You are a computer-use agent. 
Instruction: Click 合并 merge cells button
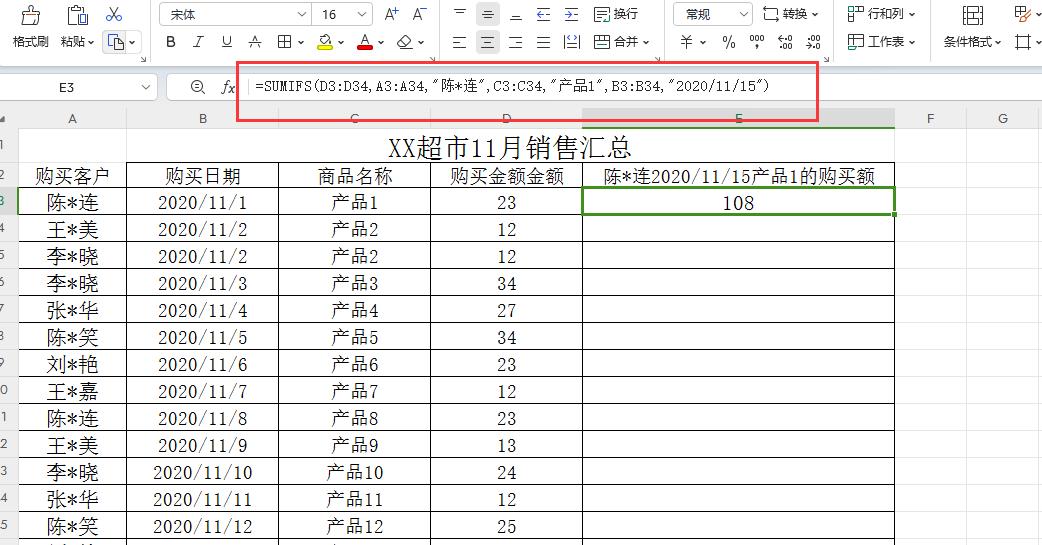click(615, 42)
